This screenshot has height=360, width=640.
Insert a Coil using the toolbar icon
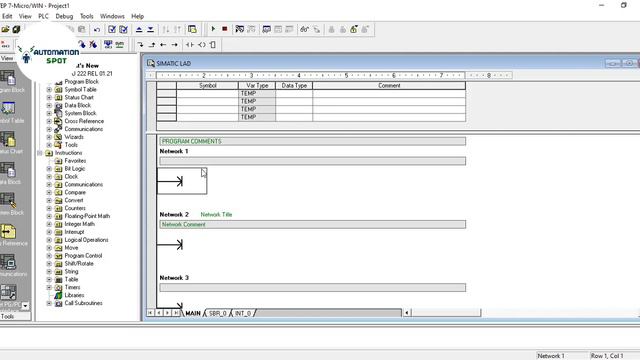click(202, 45)
